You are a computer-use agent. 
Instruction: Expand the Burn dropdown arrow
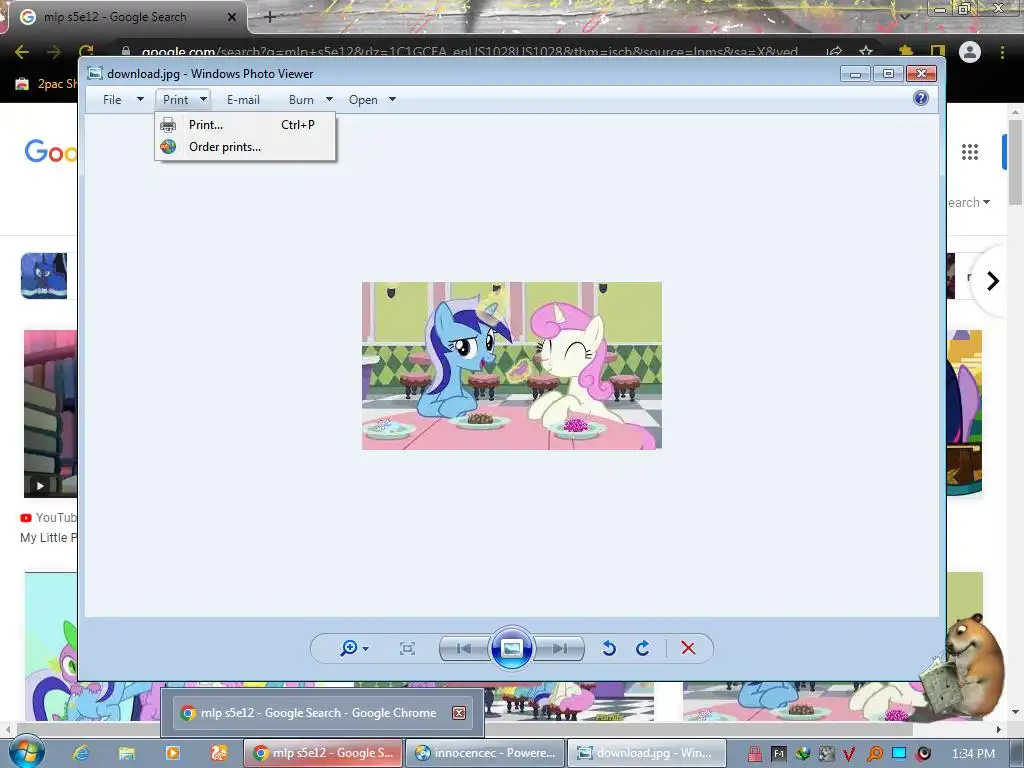coord(329,99)
